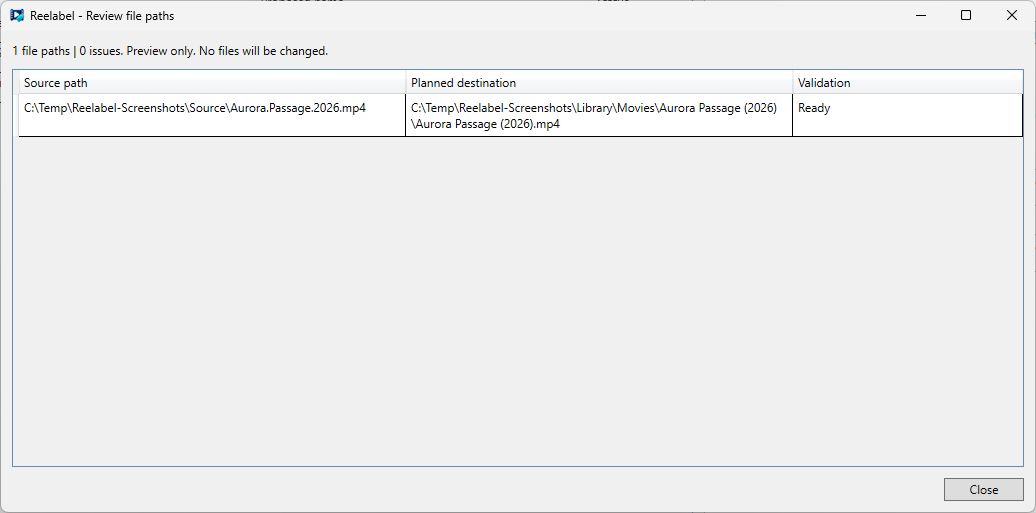The image size is (1036, 513).
Task: Minimize the Reelabel window
Action: (x=920, y=15)
